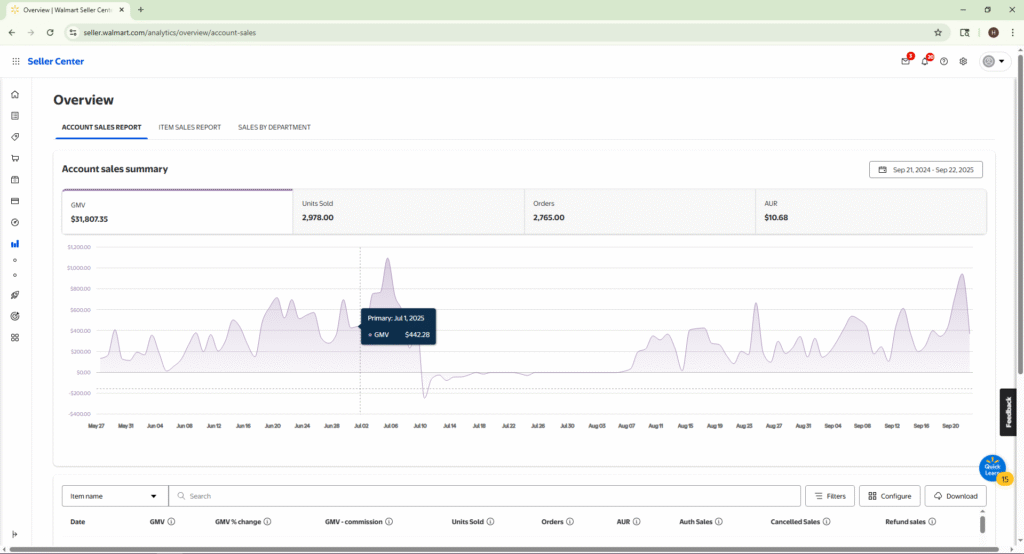Click the Filters button

tap(829, 496)
